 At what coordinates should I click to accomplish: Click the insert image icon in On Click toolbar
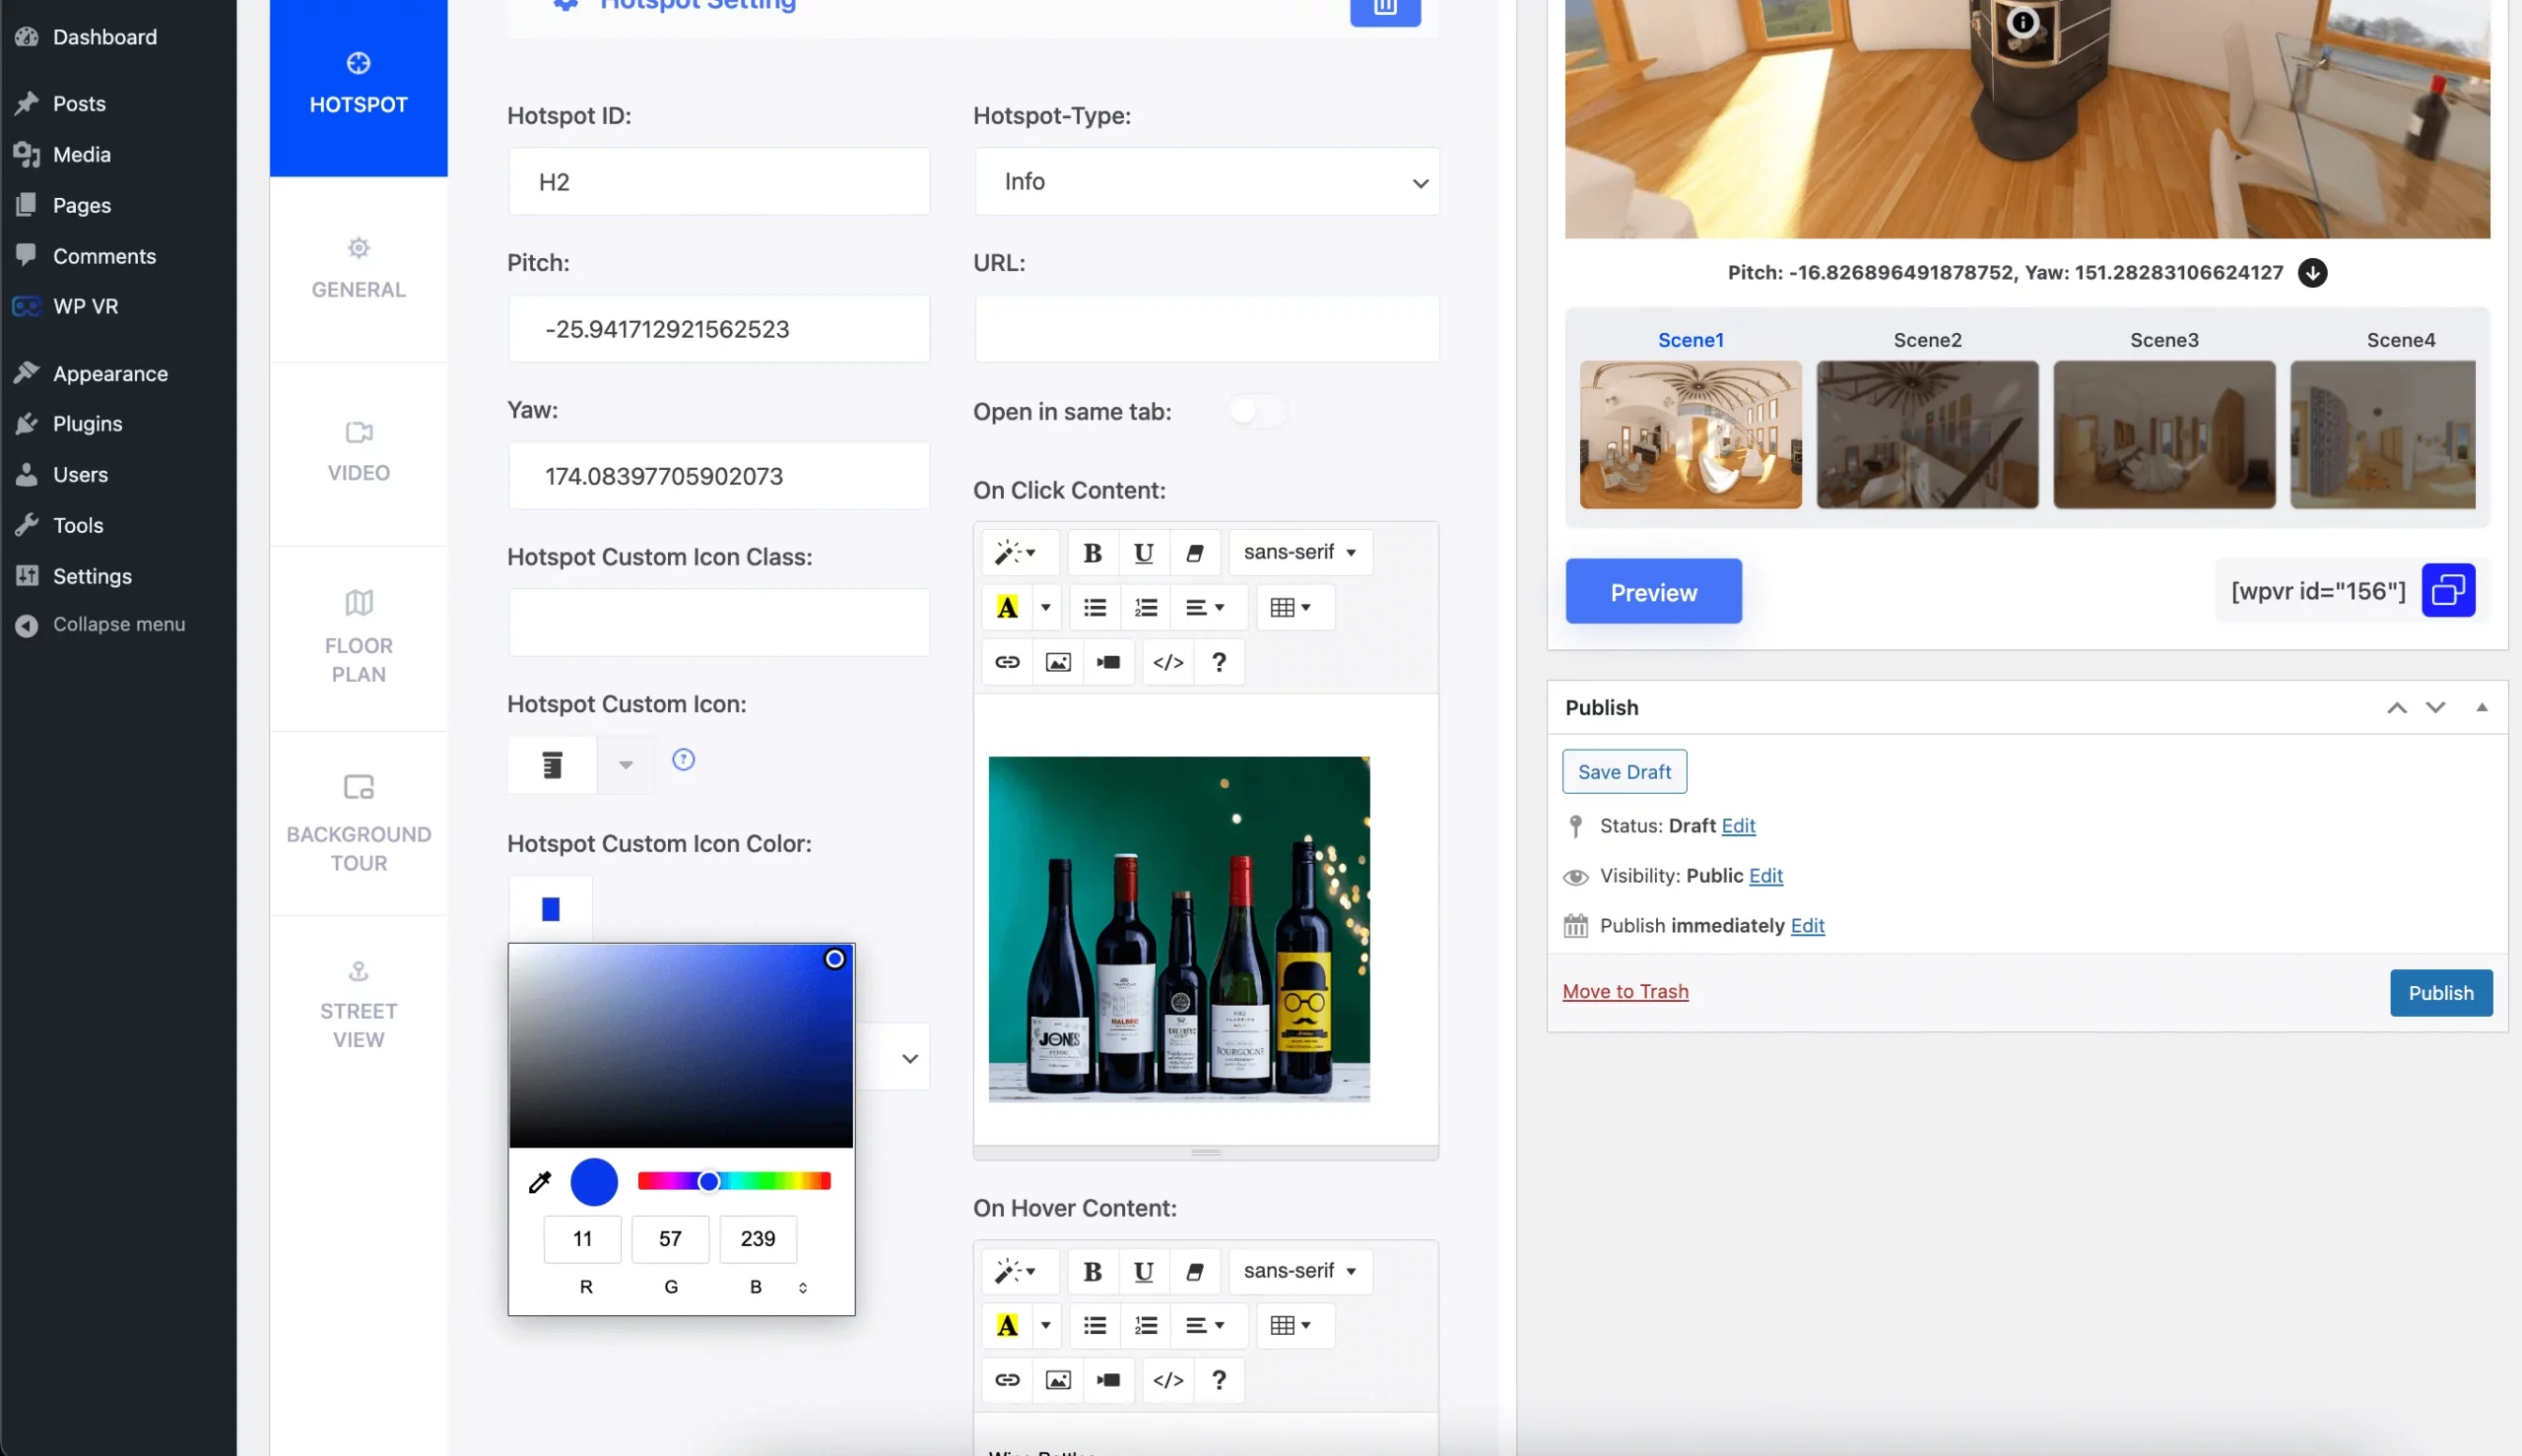click(1057, 660)
